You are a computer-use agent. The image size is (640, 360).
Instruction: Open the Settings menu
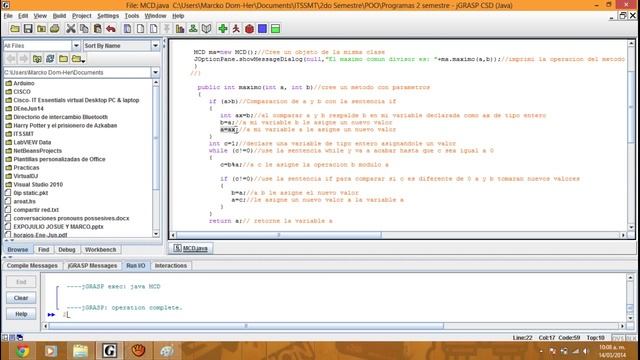point(108,16)
